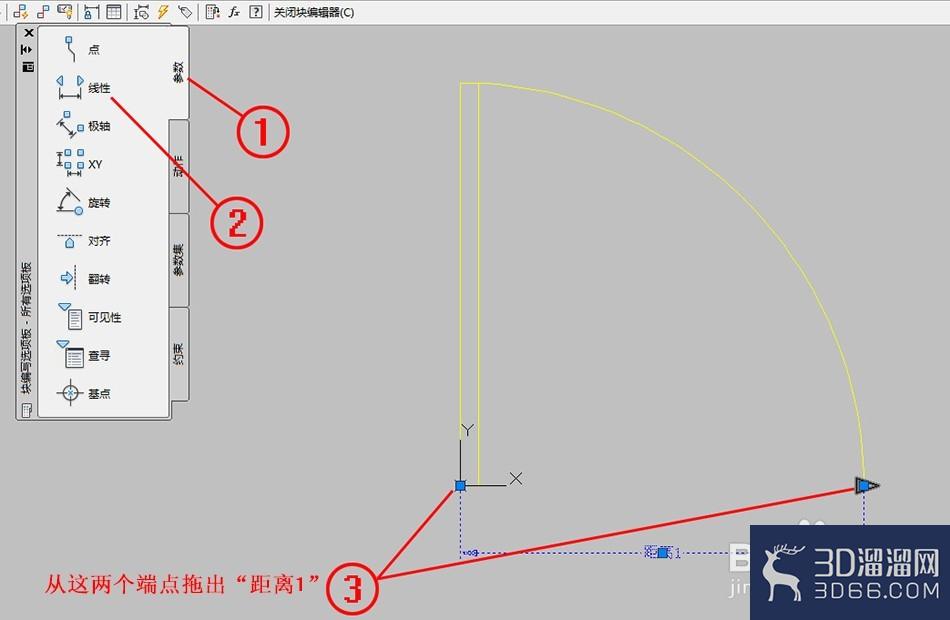950x620 pixels.
Task: Toggle the authoring palettes icon
Action: 211,12
